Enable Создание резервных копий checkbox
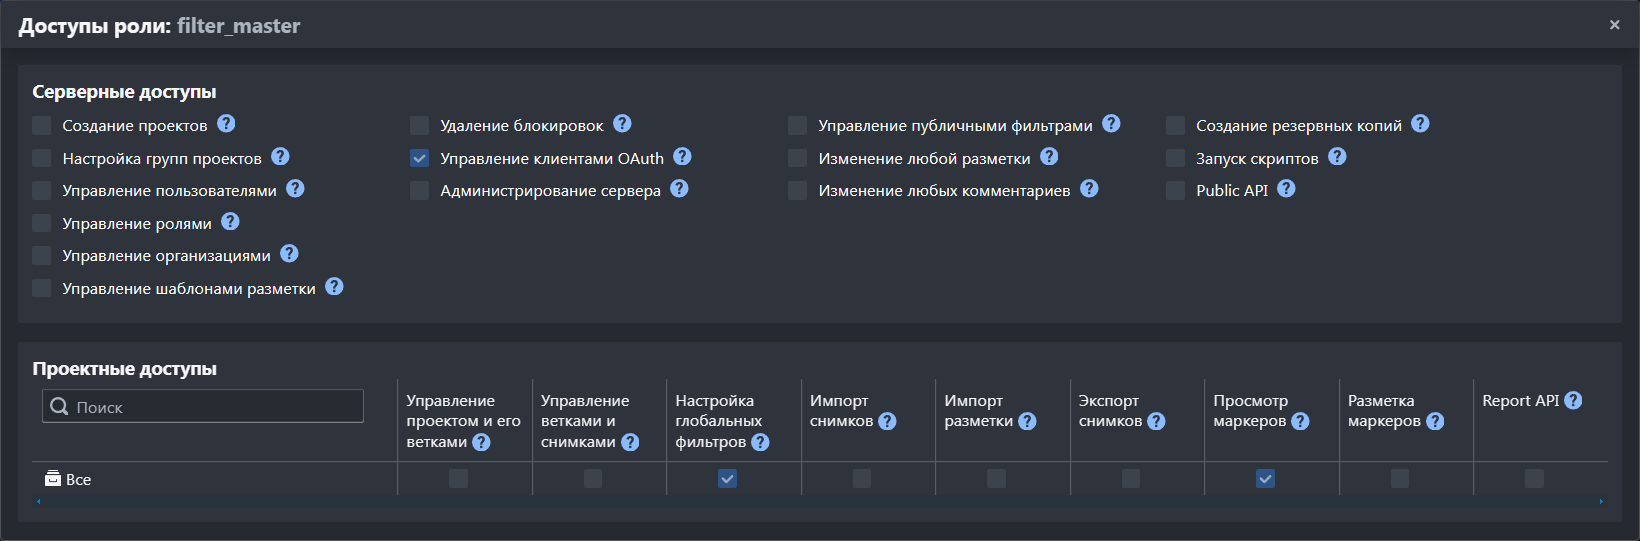 1175,125
